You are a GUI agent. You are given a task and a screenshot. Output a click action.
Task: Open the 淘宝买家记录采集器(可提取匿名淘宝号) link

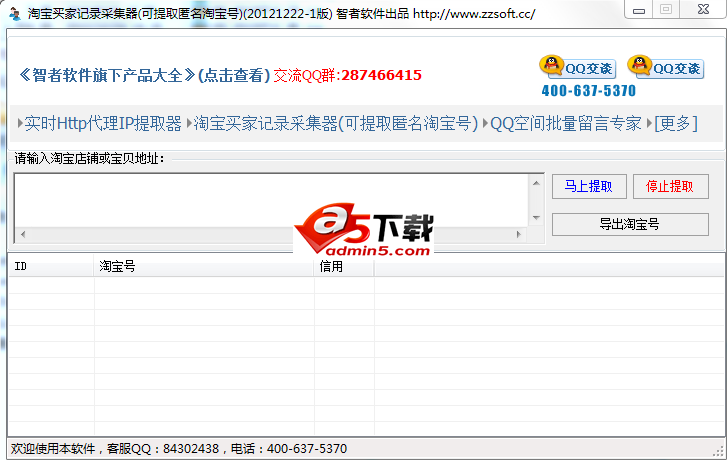pyautogui.click(x=336, y=123)
